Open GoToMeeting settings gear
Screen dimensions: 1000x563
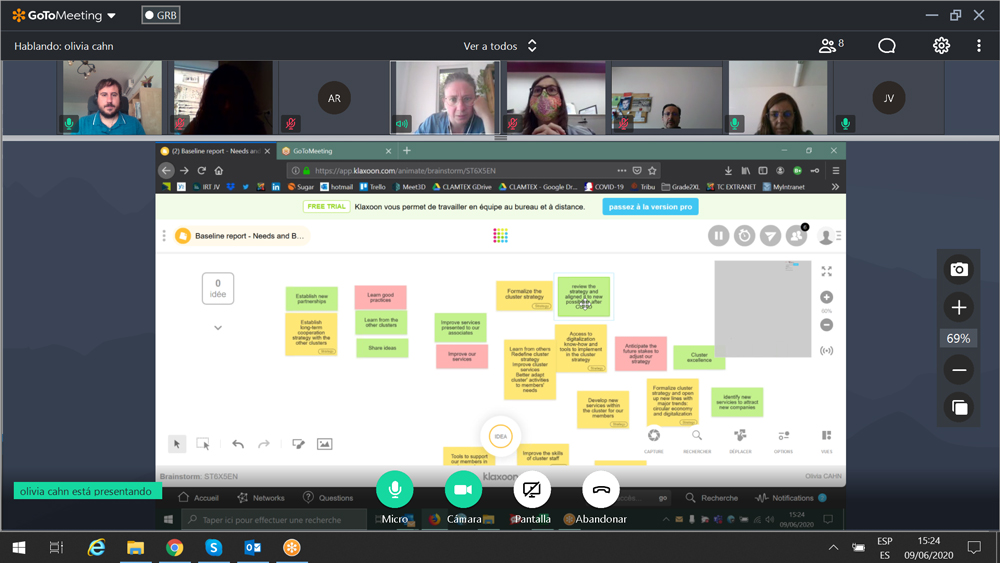coord(941,46)
